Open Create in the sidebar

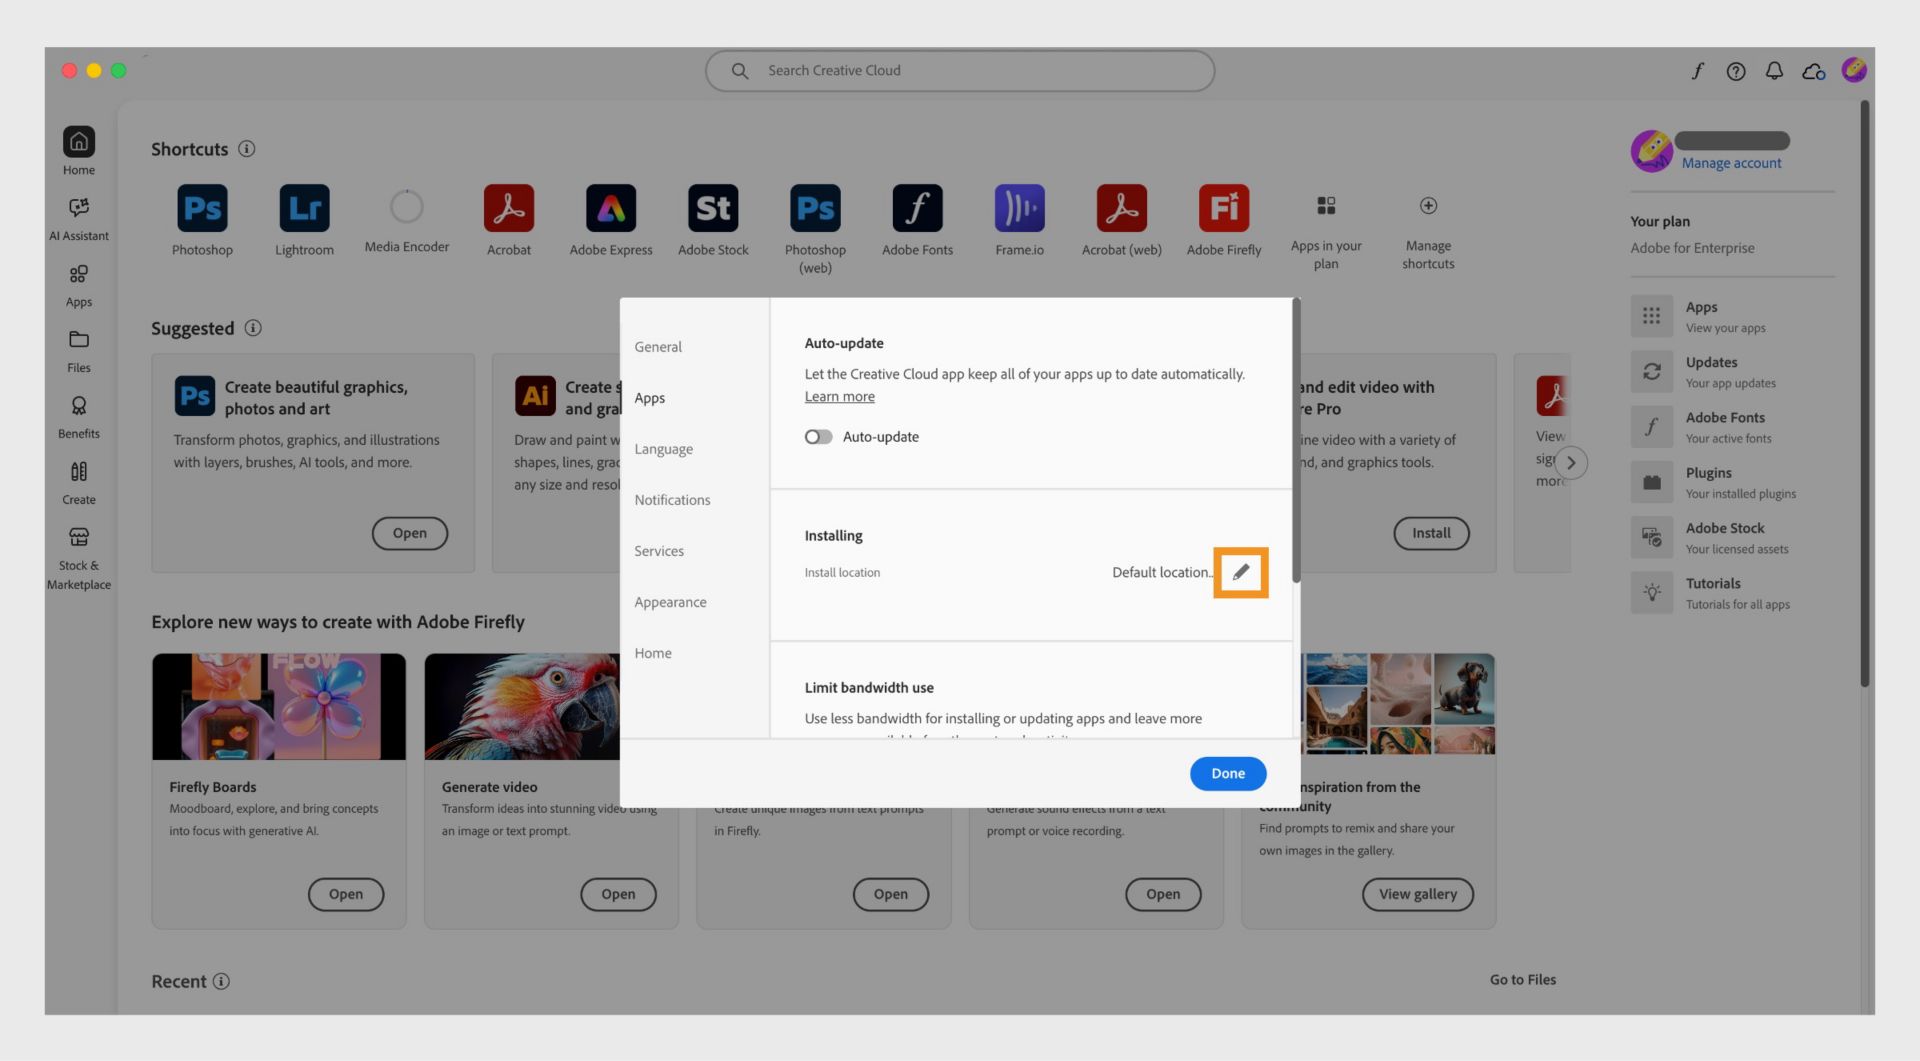79,483
